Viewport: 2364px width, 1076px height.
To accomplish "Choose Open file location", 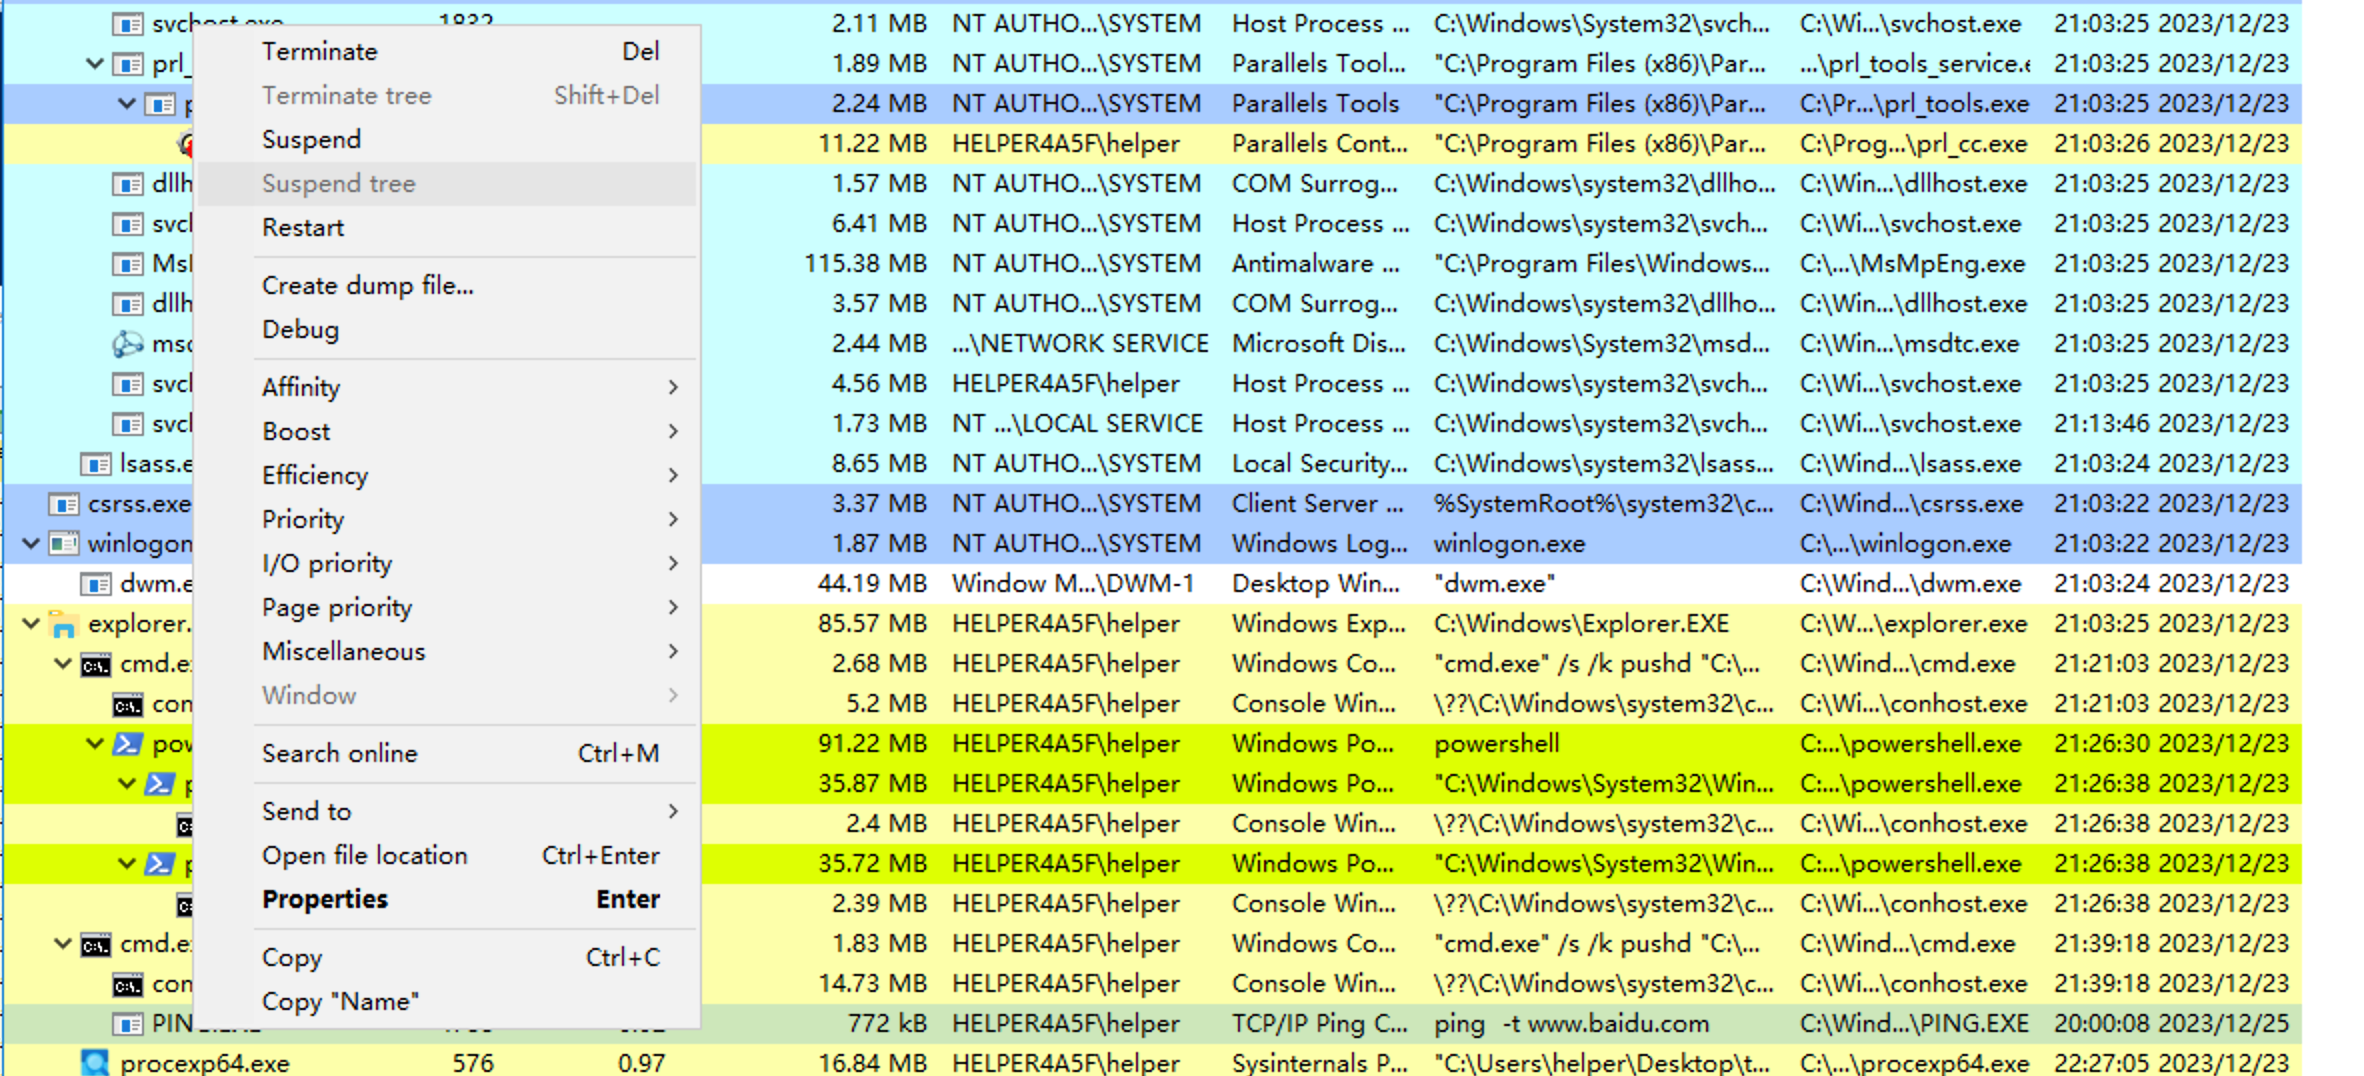I will pyautogui.click(x=364, y=856).
